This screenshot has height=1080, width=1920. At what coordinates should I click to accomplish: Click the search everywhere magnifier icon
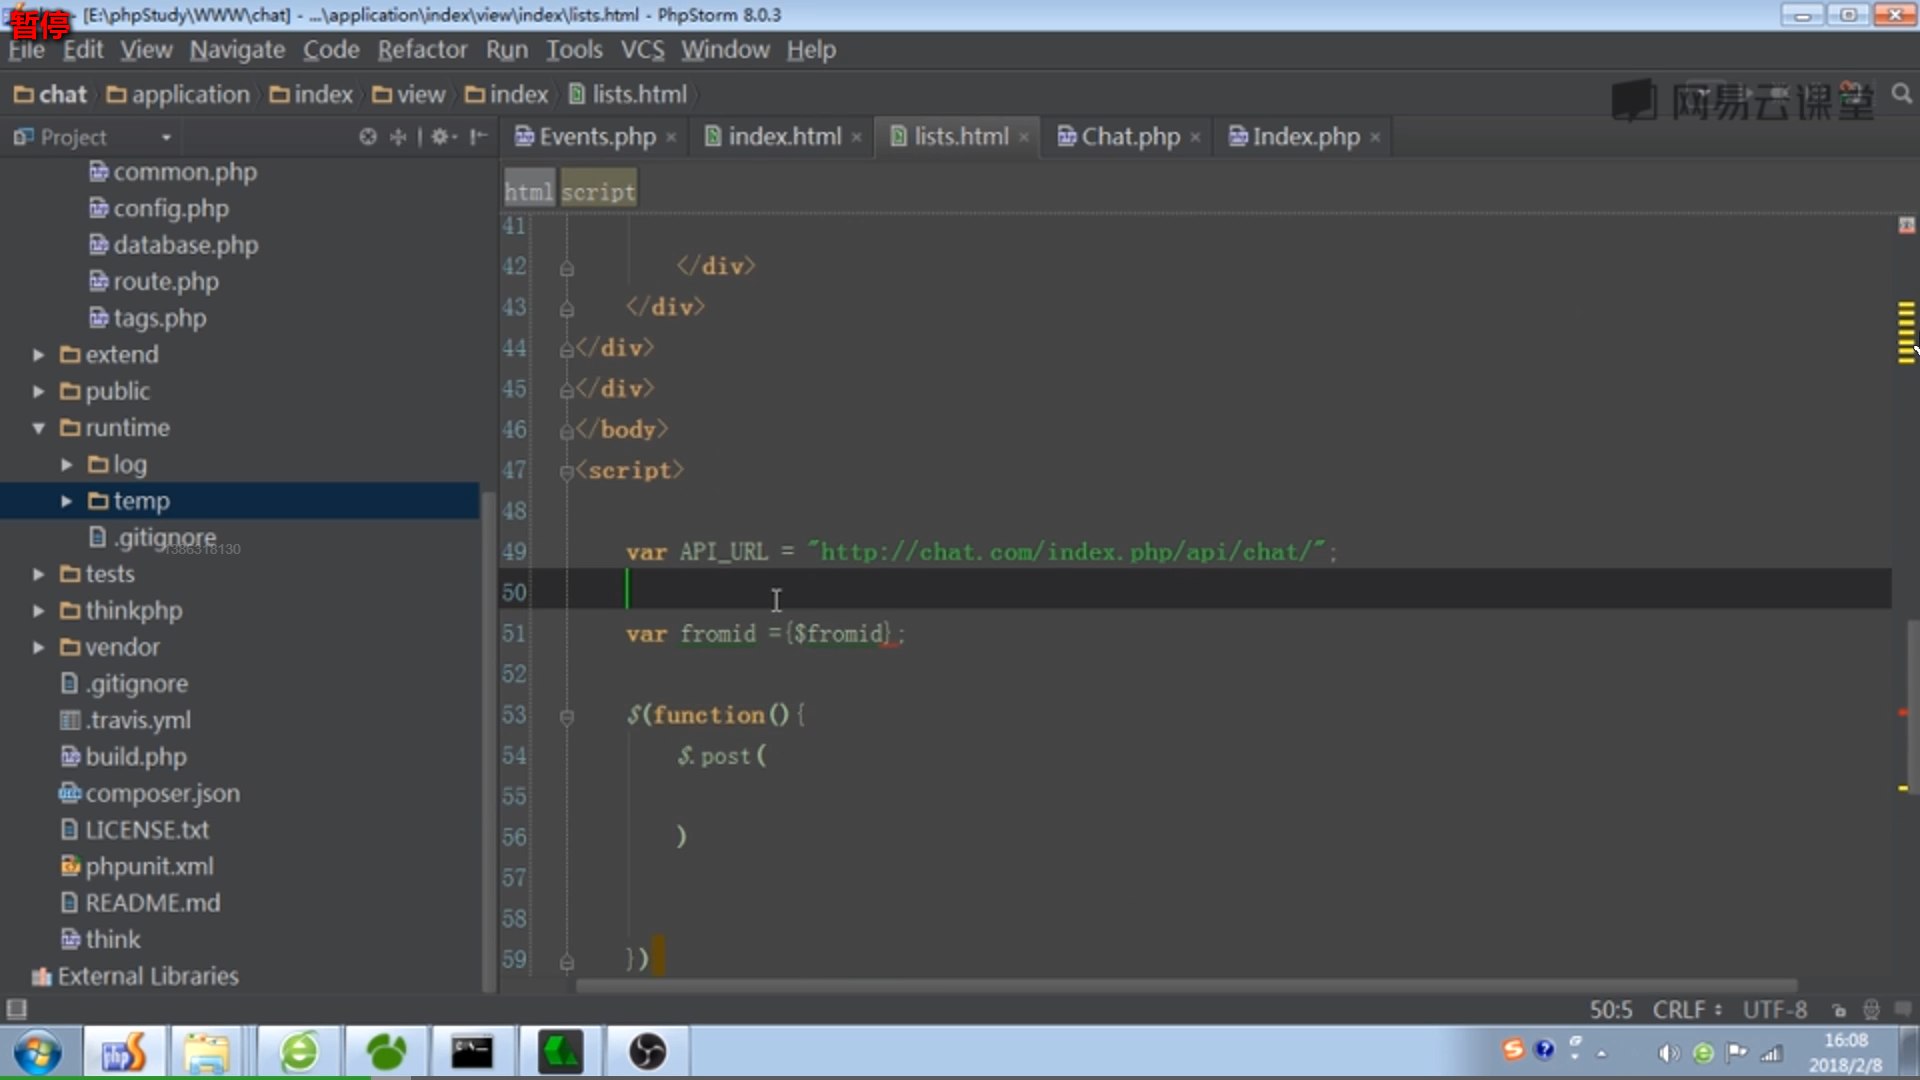pyautogui.click(x=1901, y=94)
